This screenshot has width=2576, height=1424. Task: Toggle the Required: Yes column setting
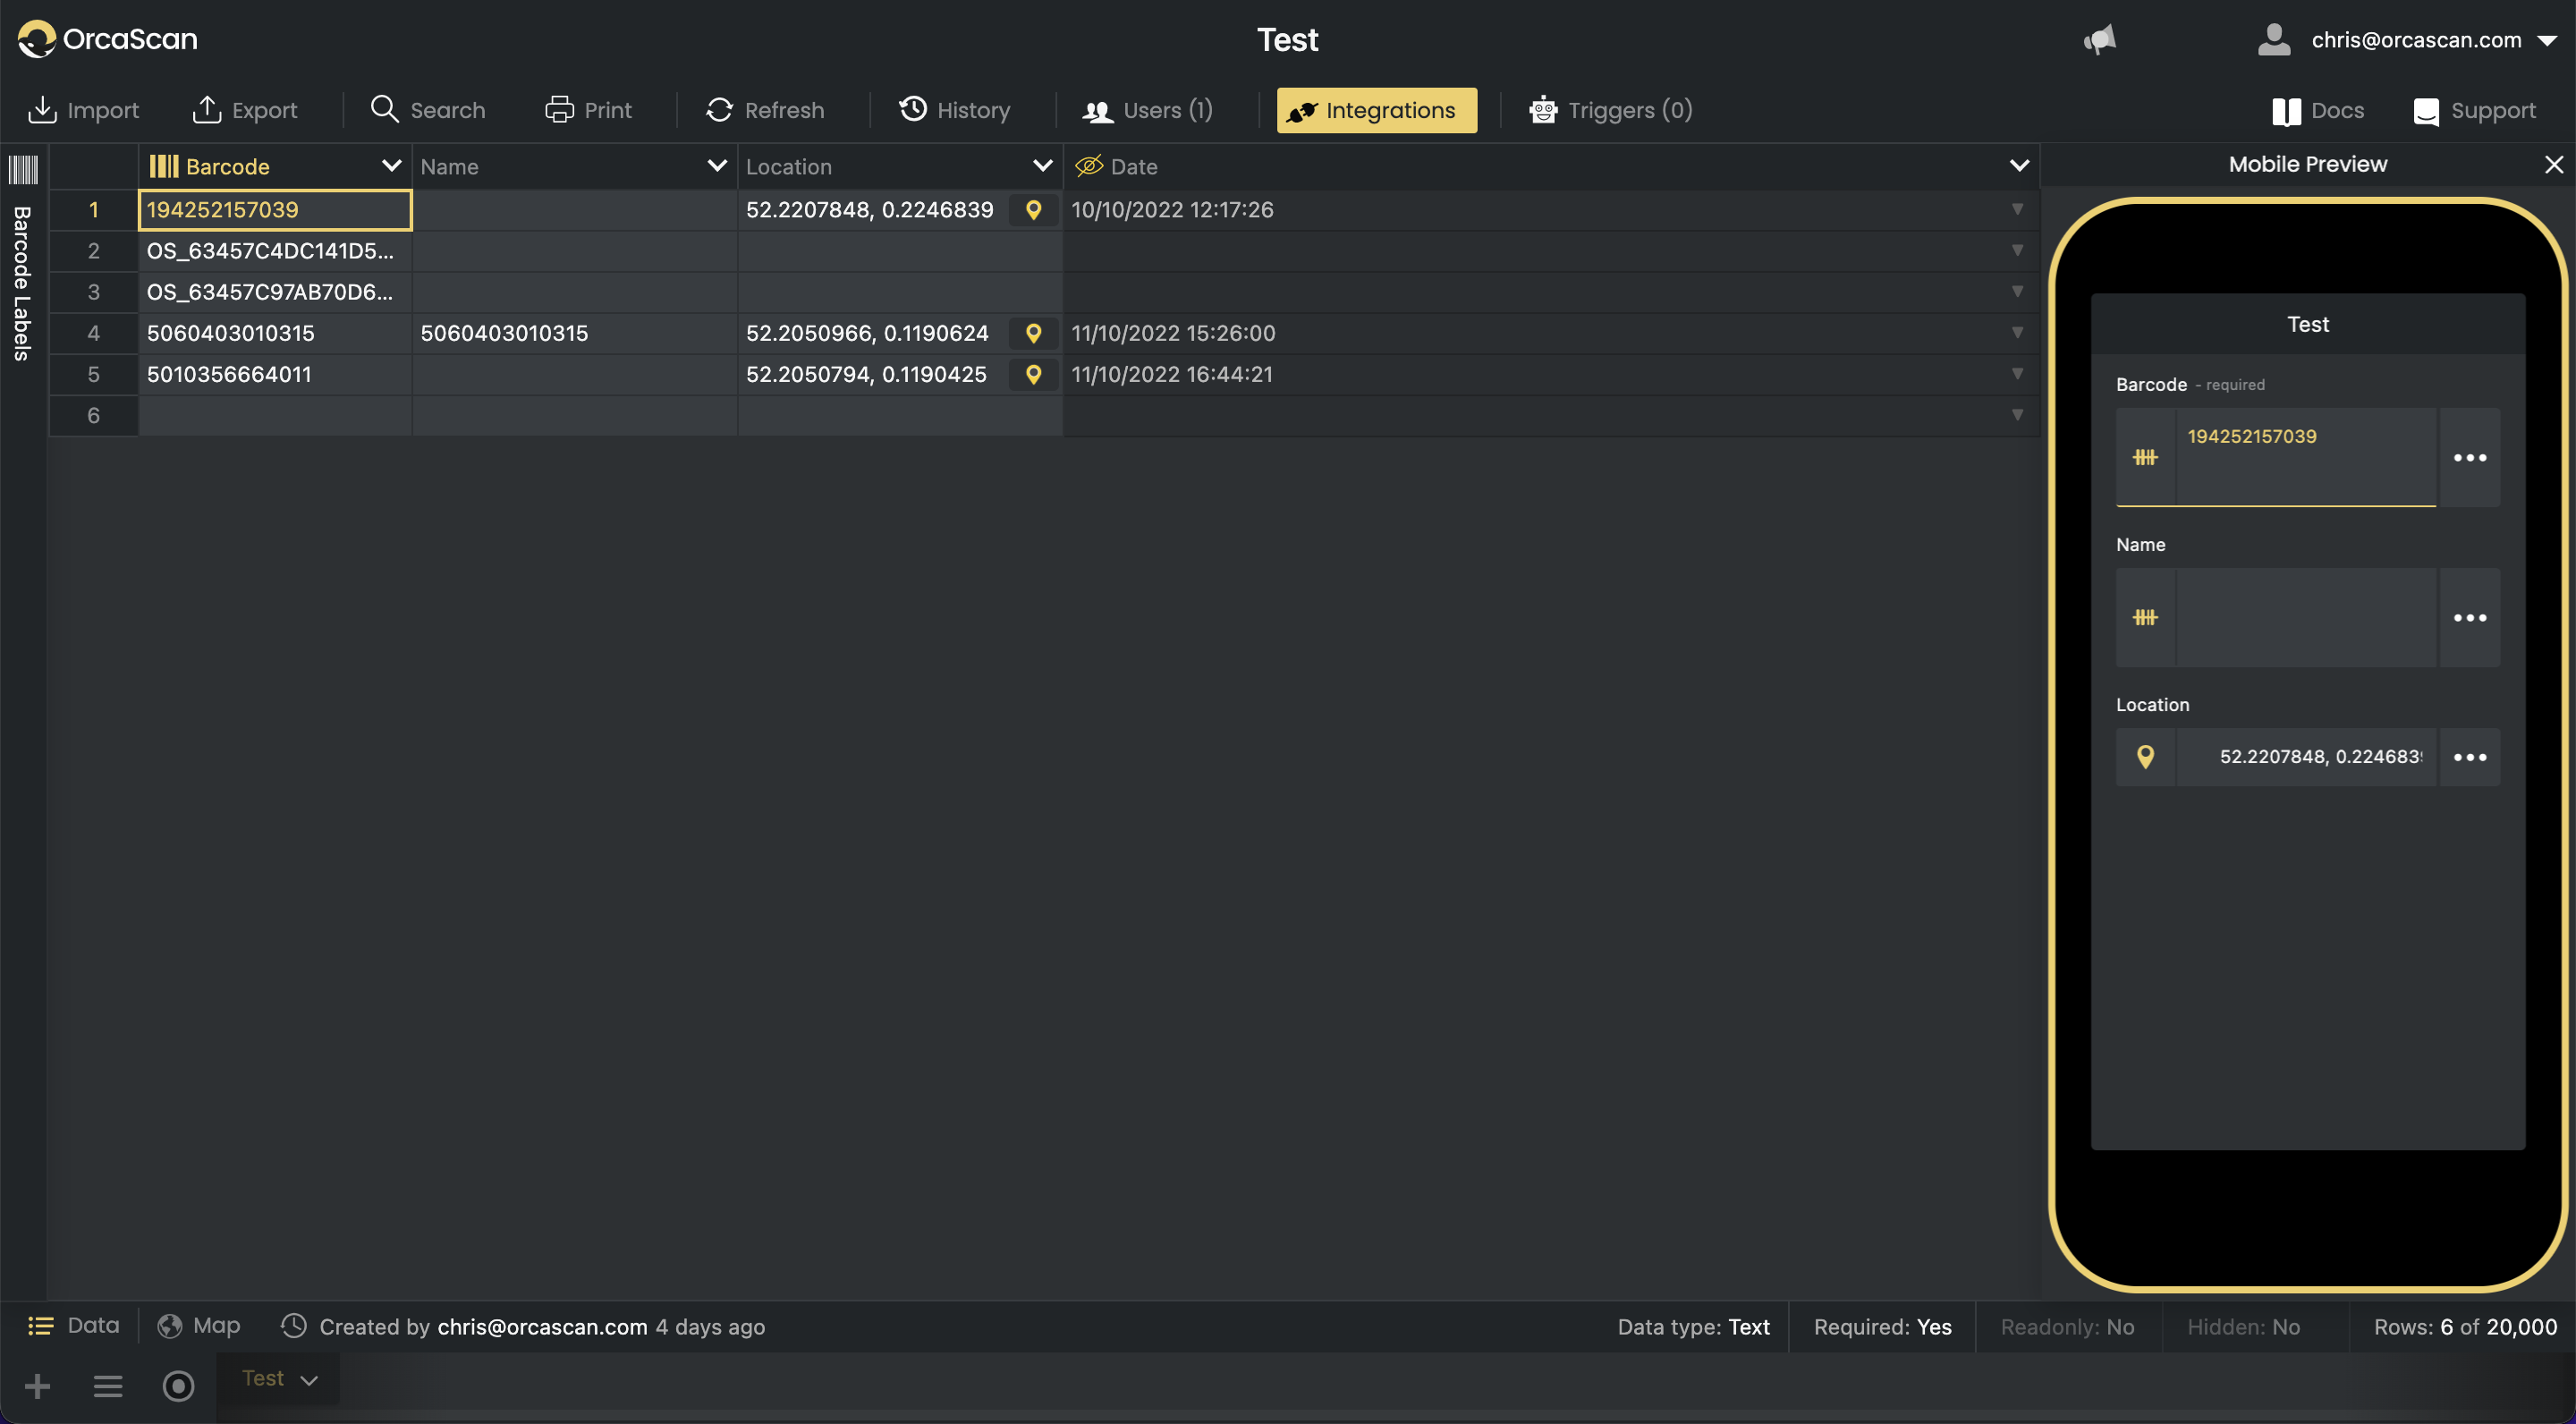[x=1882, y=1327]
